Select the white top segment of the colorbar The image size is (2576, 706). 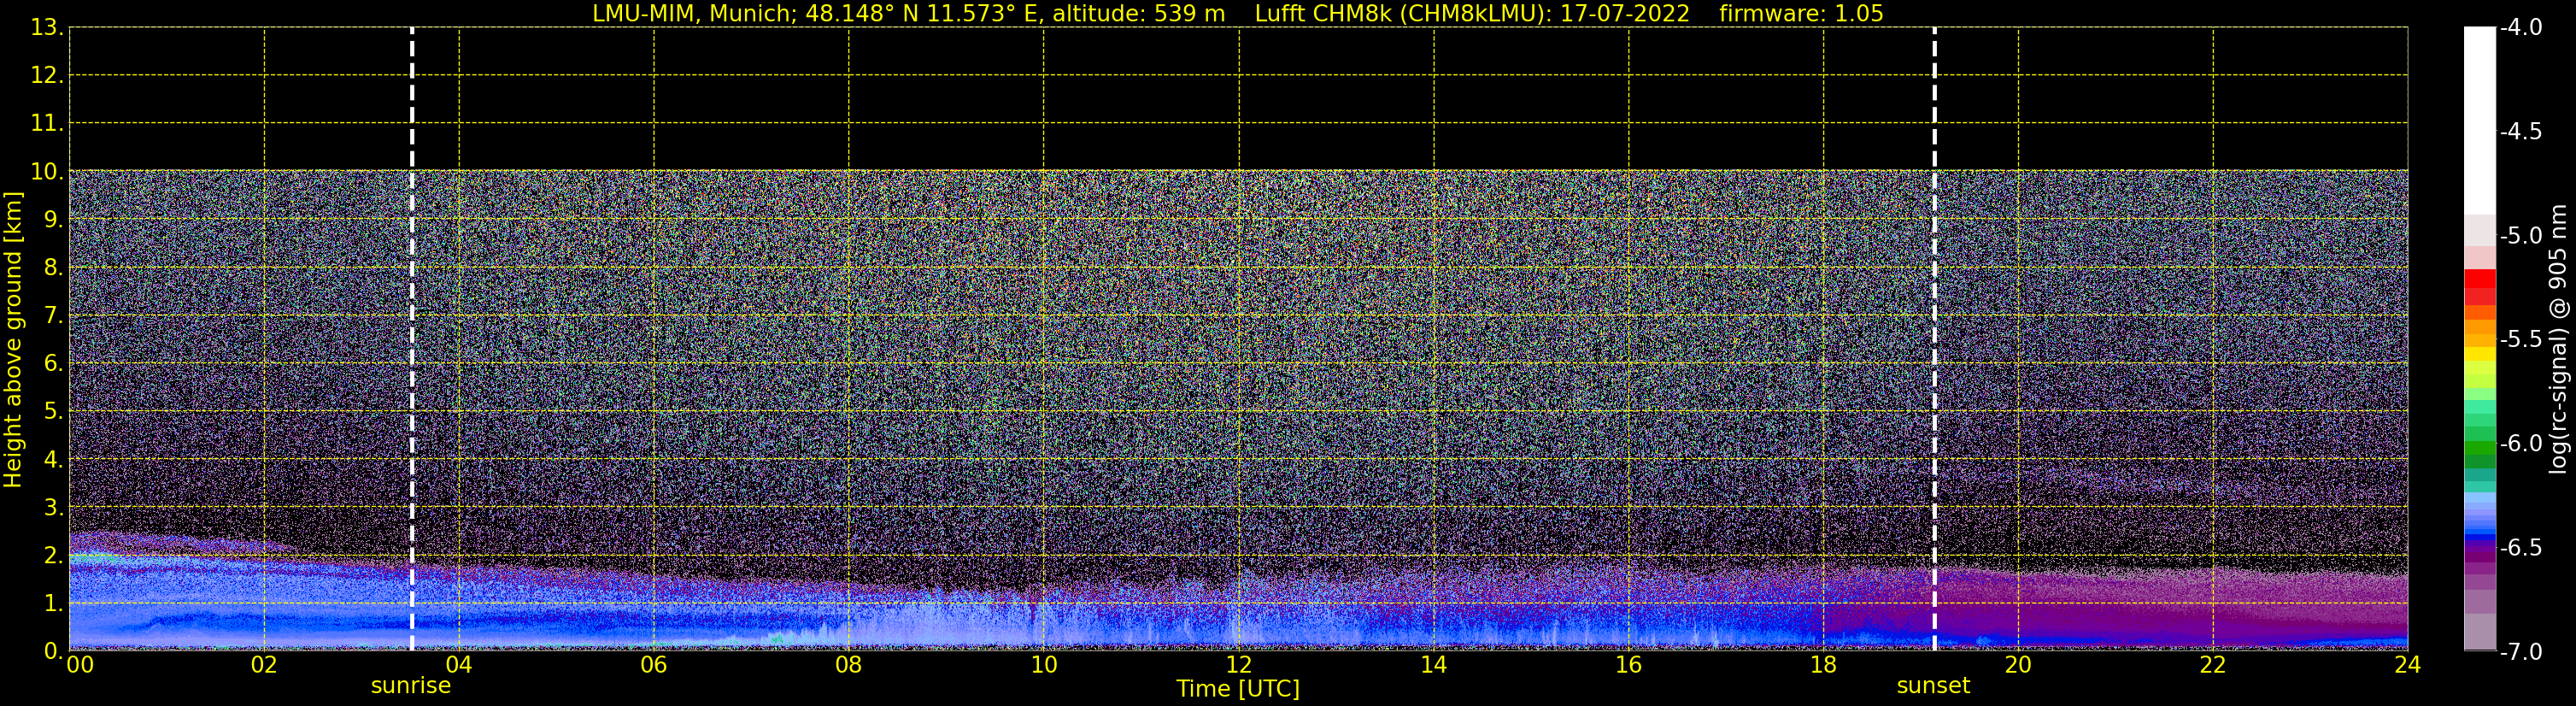point(2479,121)
